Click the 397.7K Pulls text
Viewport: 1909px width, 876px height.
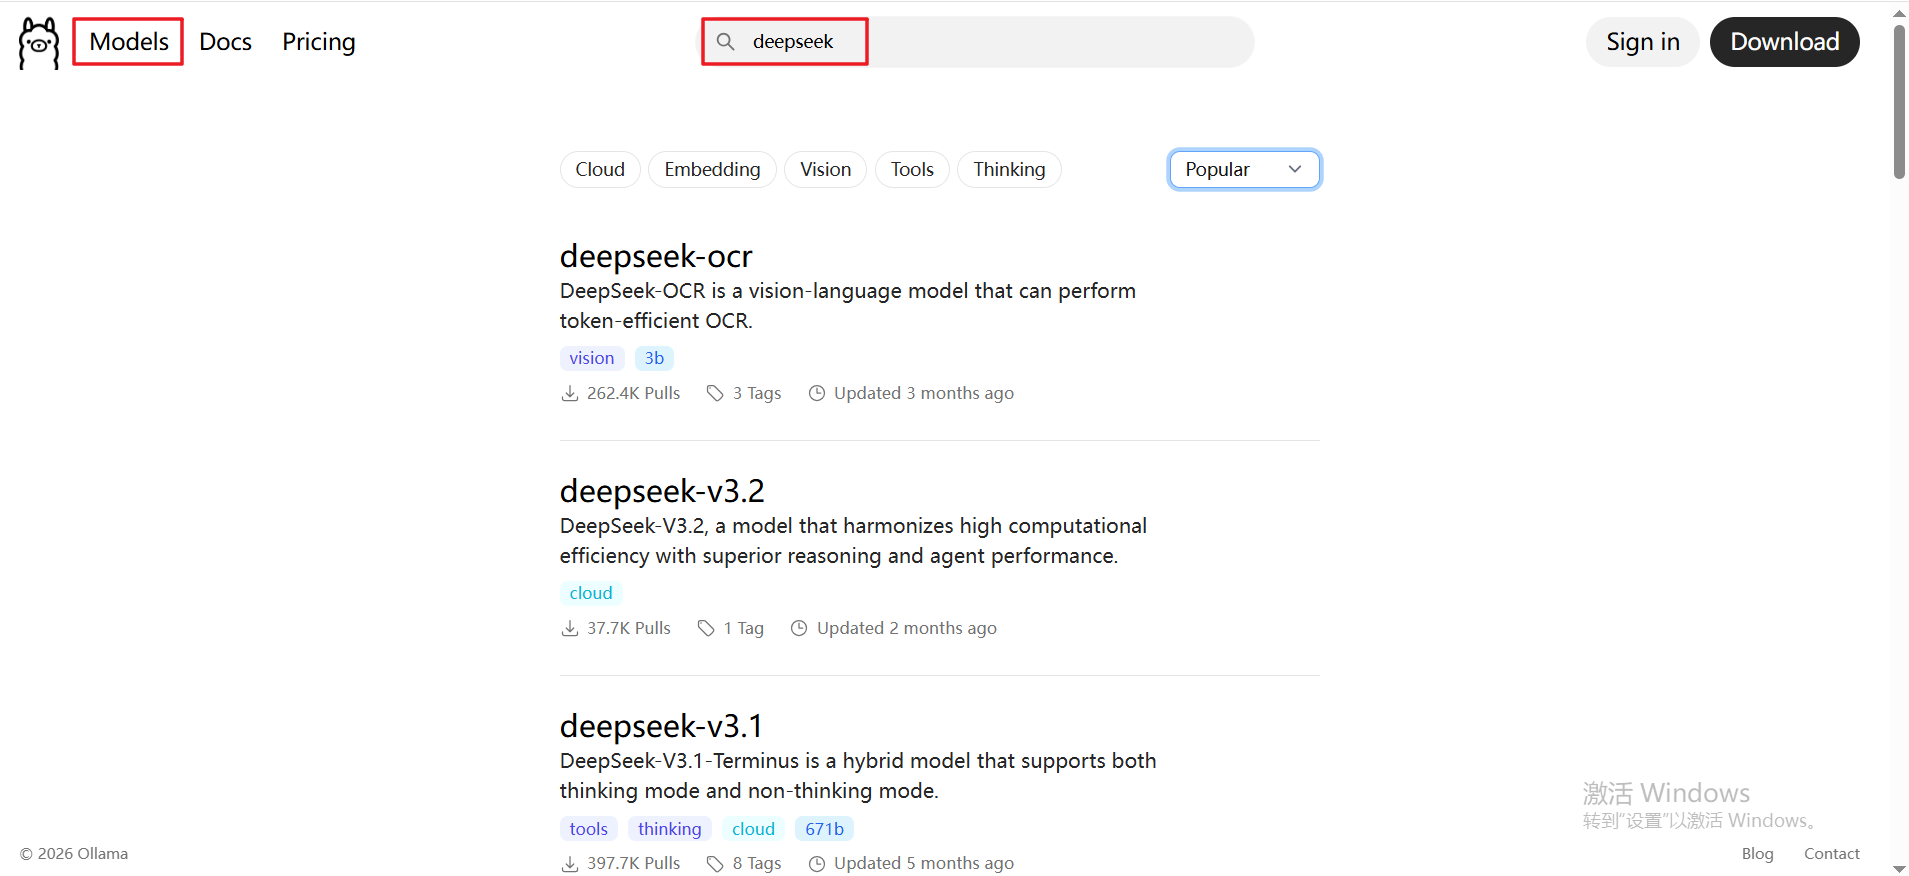(633, 863)
